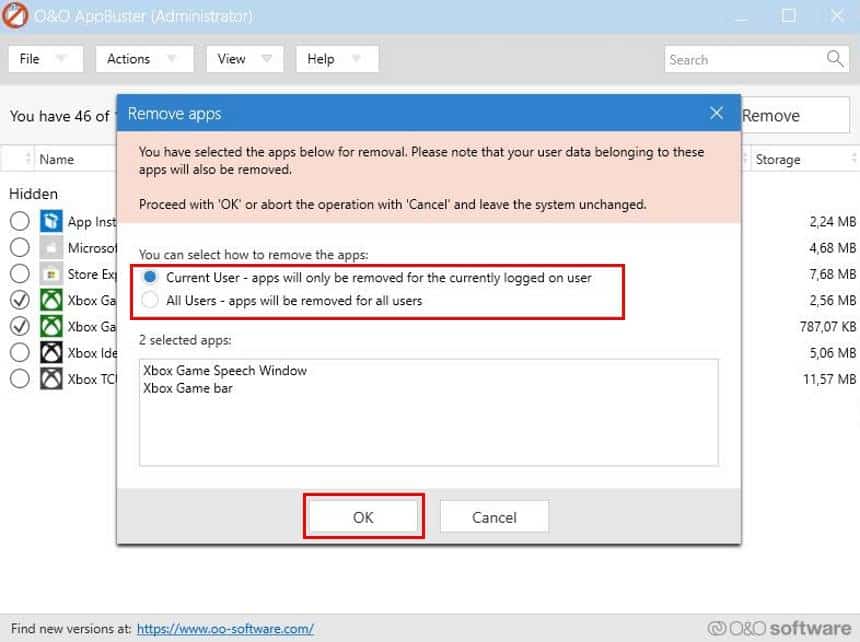Choose the All Users removal option
The height and width of the screenshot is (642, 860).
click(x=150, y=300)
